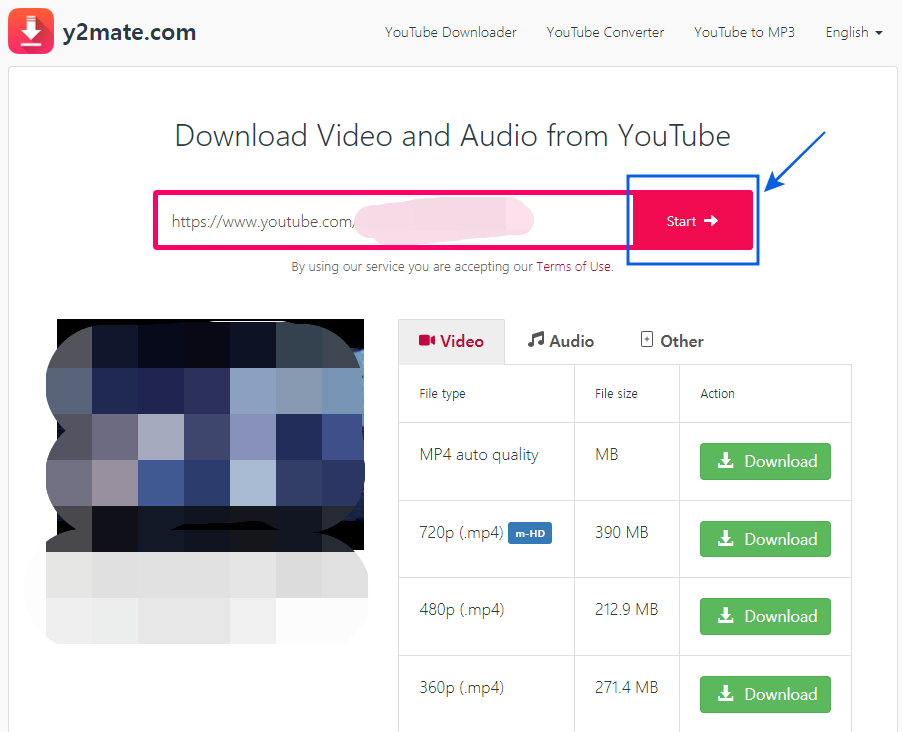Click the pixelated video thumbnail
The width and height of the screenshot is (902, 732).
tap(211, 434)
